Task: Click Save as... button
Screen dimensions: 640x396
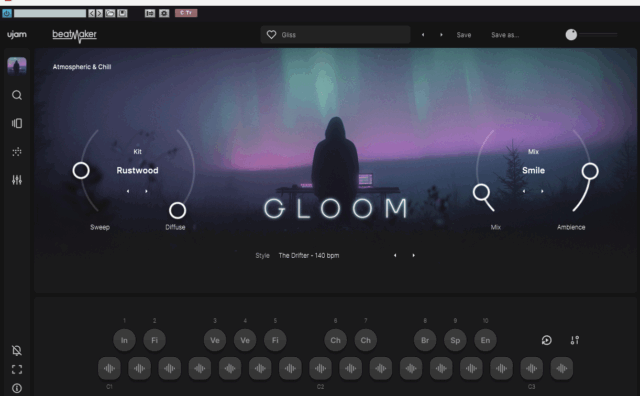Action: [x=505, y=35]
